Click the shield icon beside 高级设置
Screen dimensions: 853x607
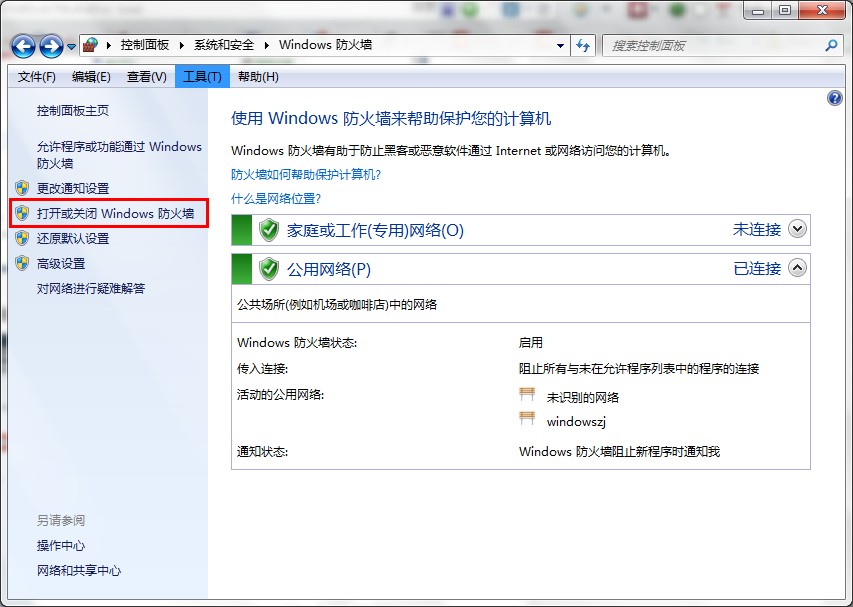point(22,263)
